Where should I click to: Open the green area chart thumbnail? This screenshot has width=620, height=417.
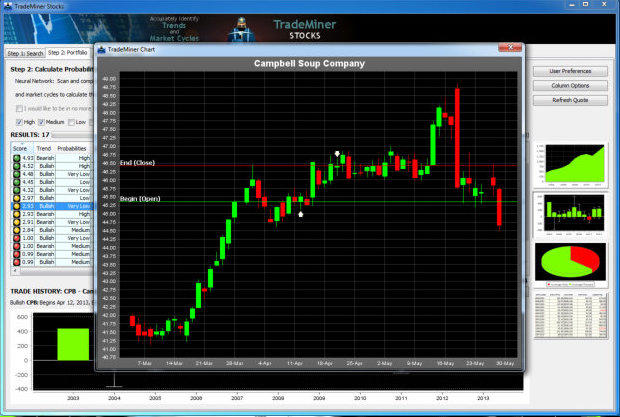click(x=571, y=165)
